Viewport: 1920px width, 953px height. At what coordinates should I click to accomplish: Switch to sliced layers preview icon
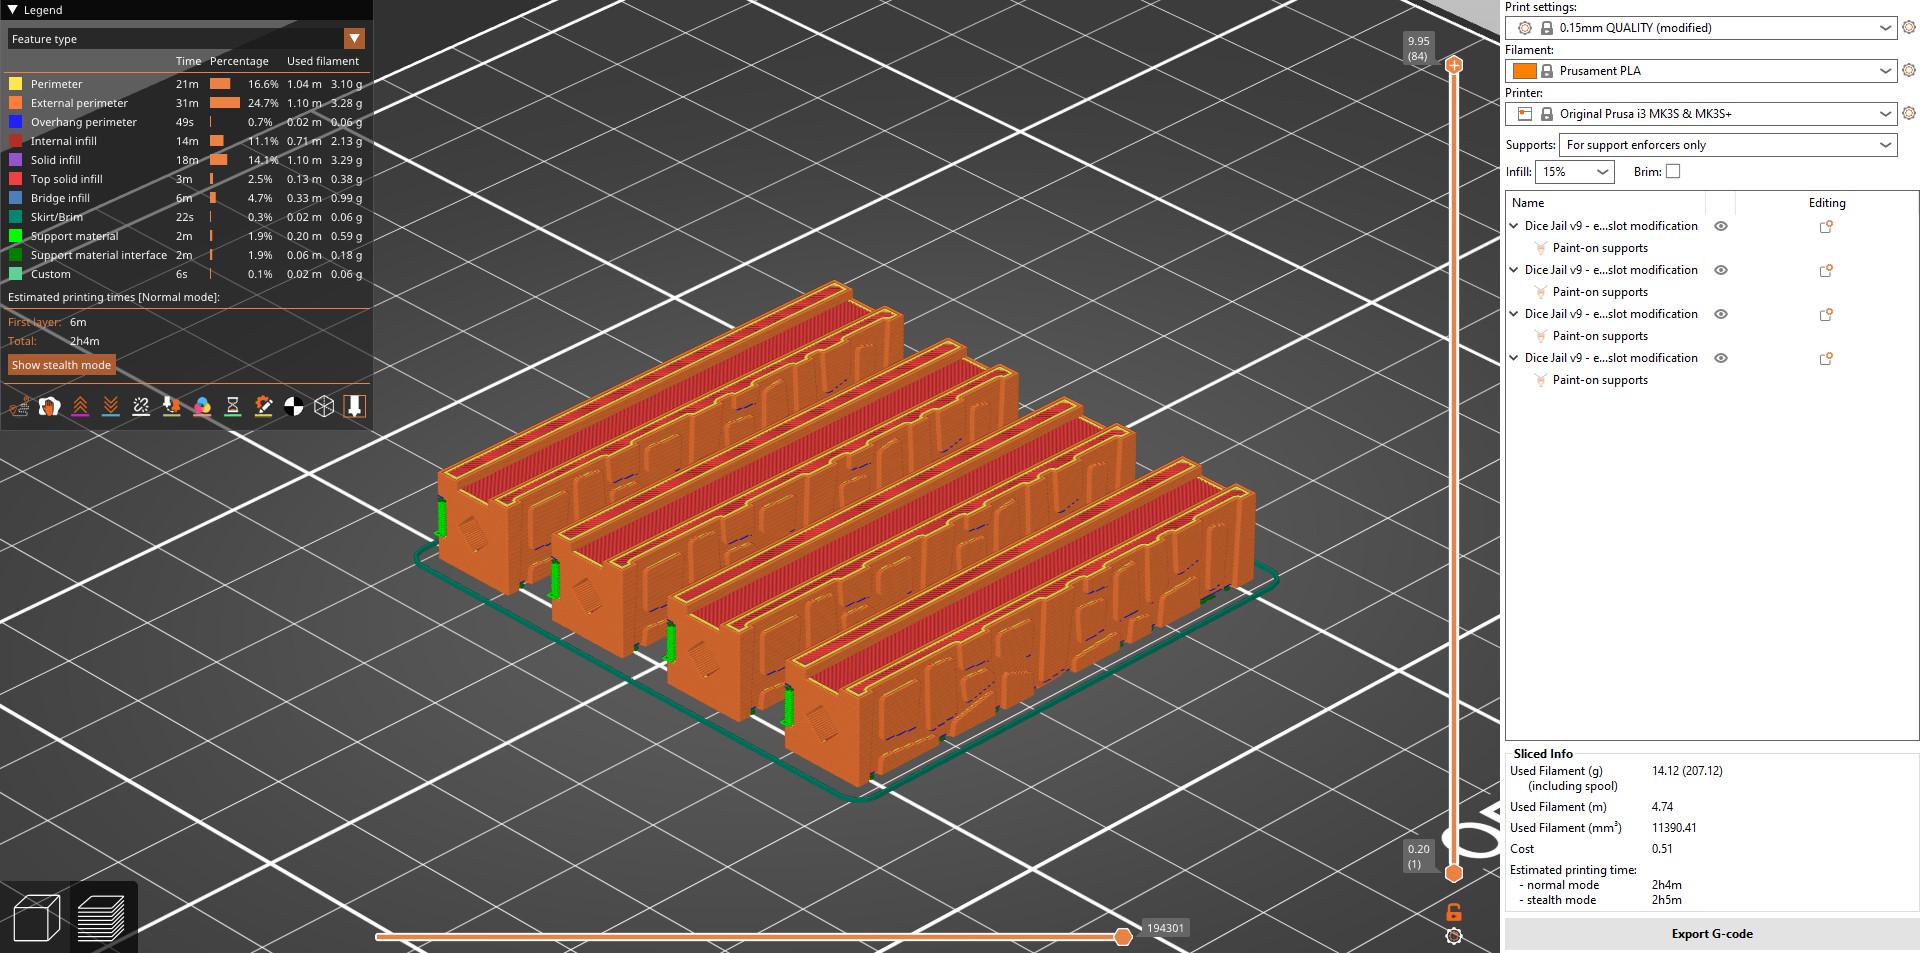pos(101,918)
